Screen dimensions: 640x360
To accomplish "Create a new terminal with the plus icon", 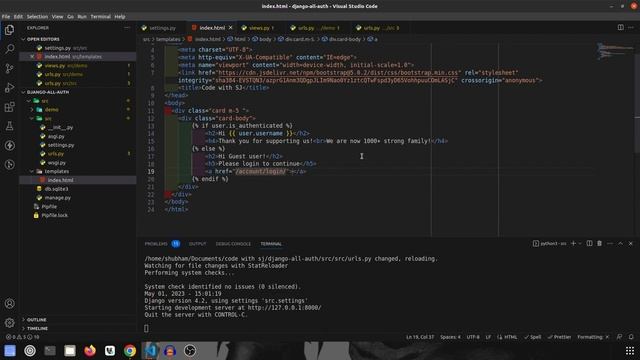I will (x=573, y=243).
